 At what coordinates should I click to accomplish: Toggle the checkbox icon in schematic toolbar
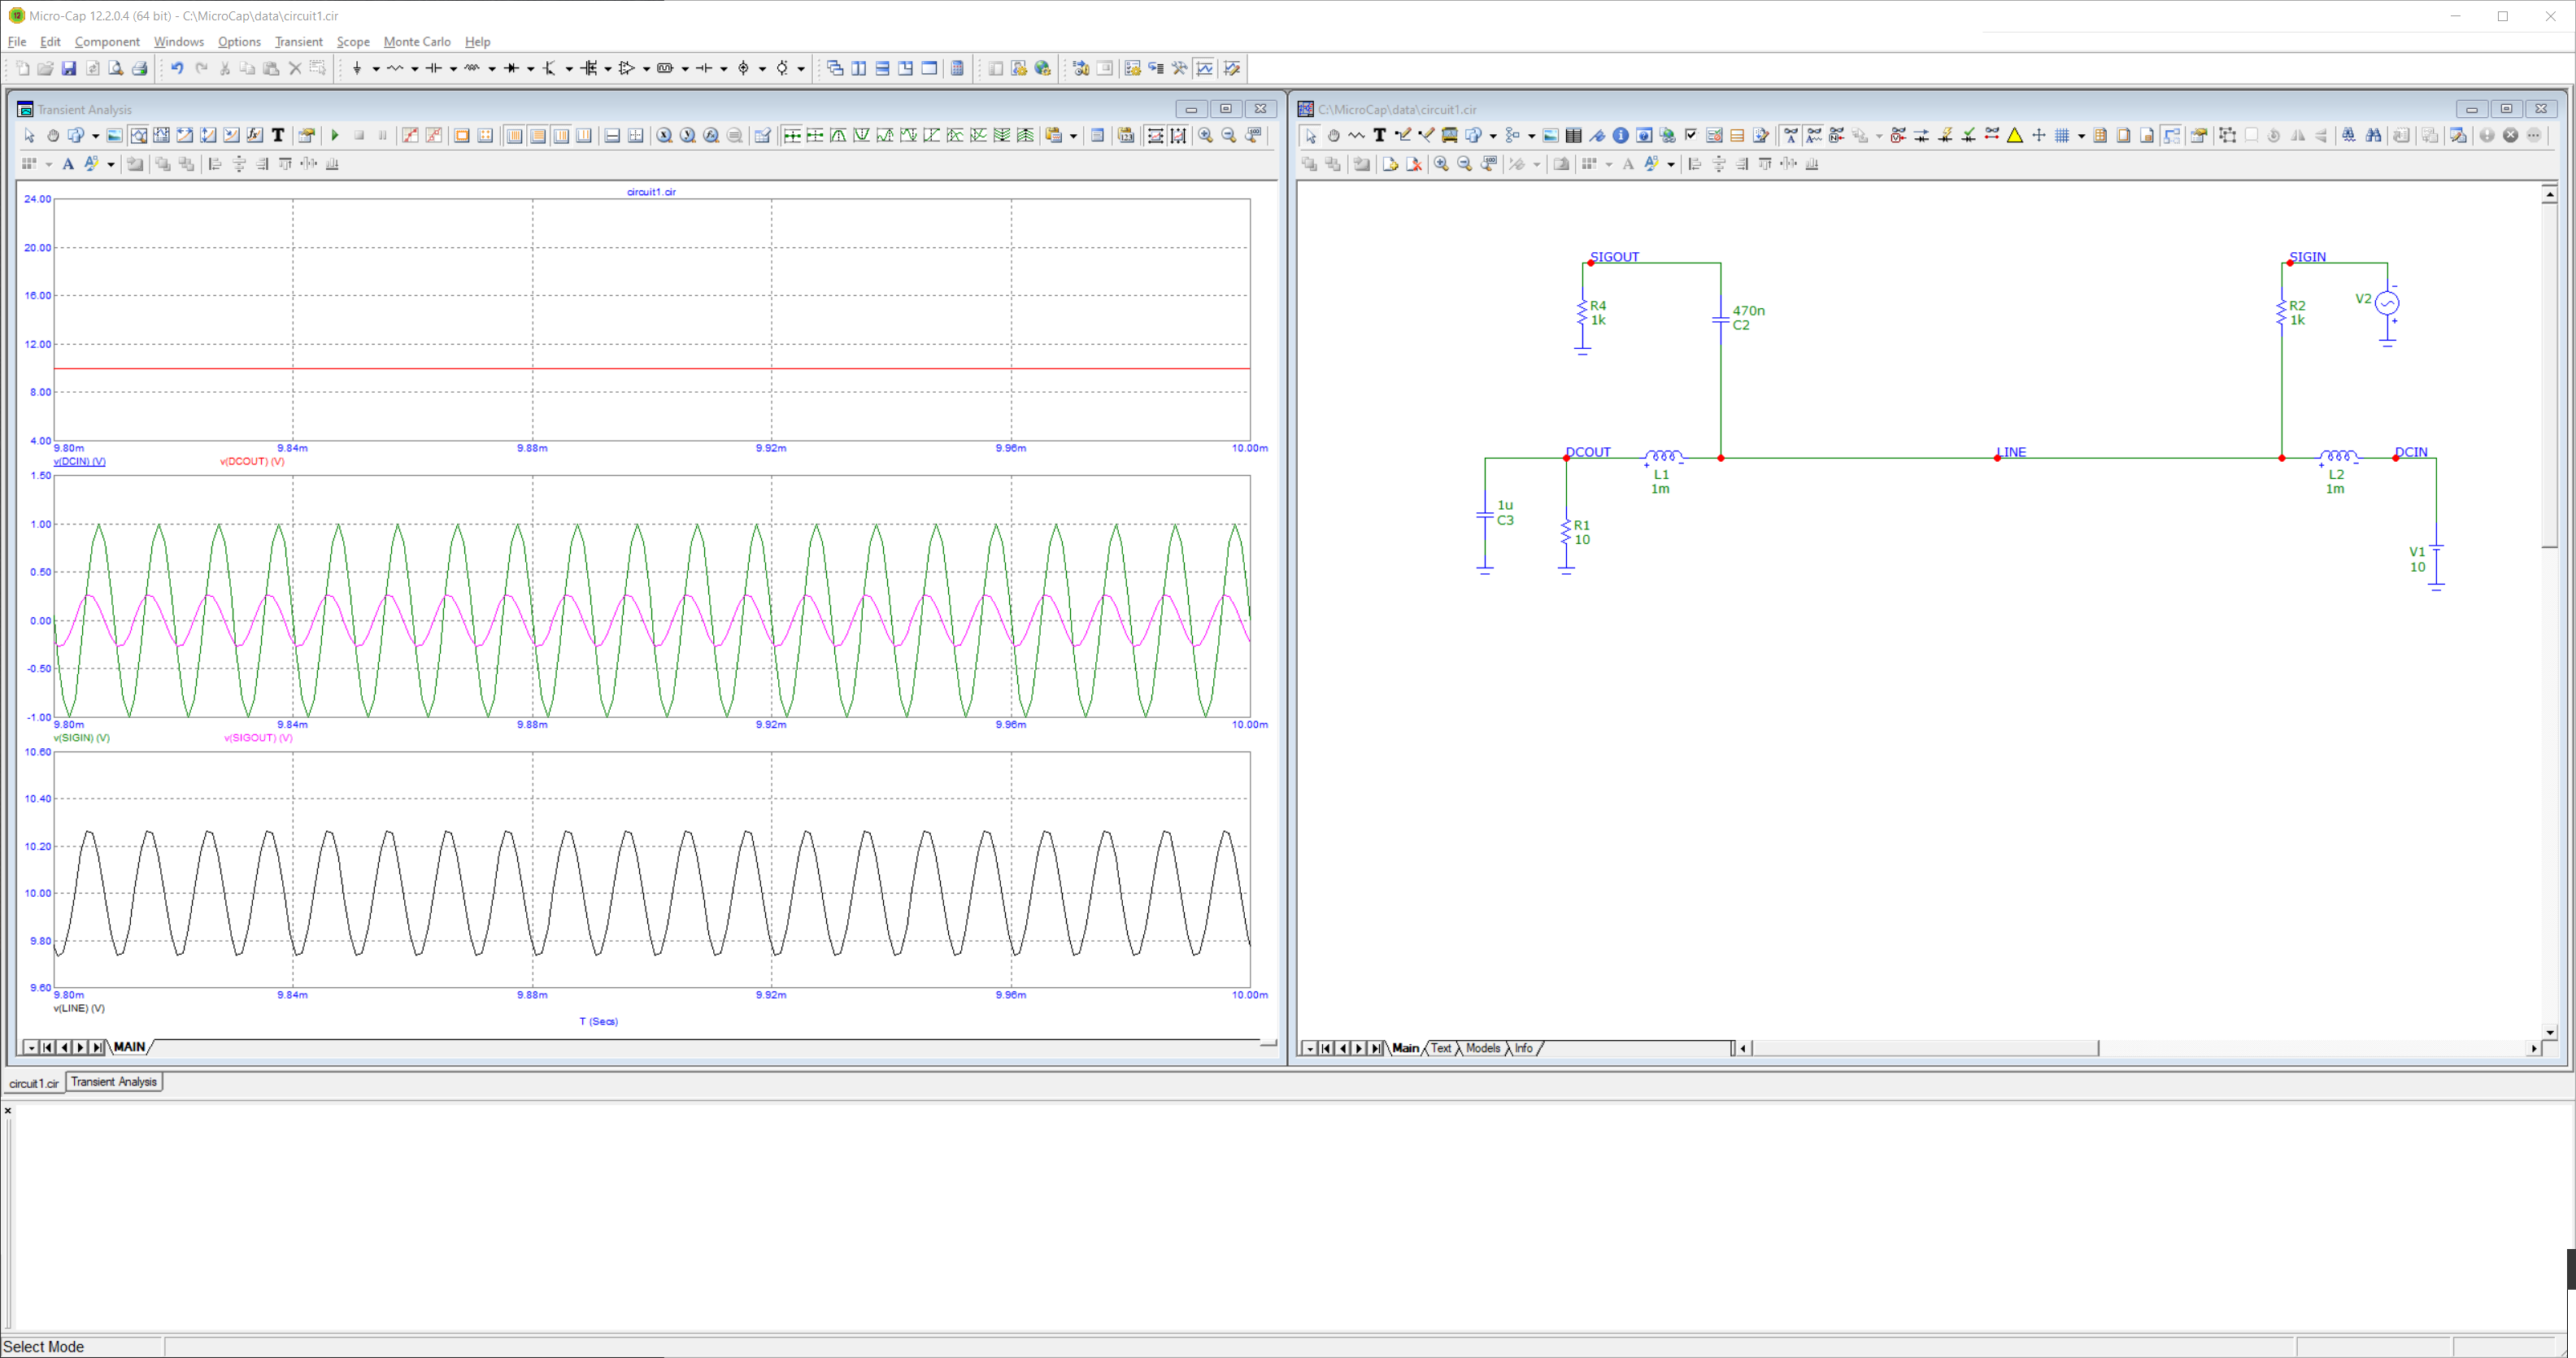click(1693, 135)
